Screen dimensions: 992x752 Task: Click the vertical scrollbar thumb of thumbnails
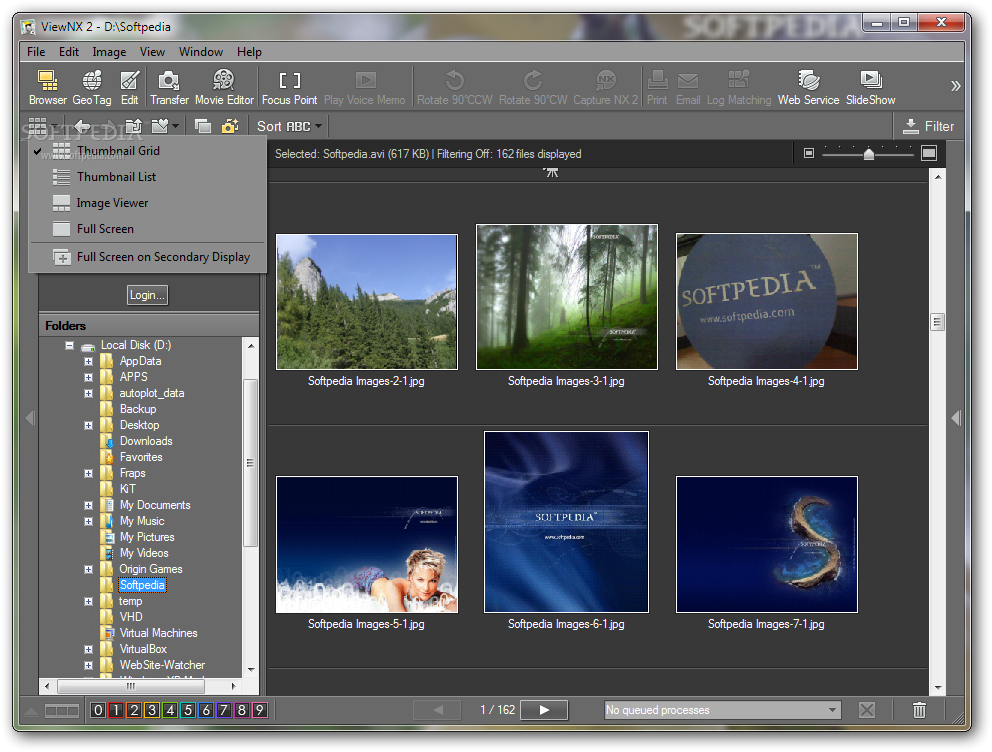pos(938,322)
